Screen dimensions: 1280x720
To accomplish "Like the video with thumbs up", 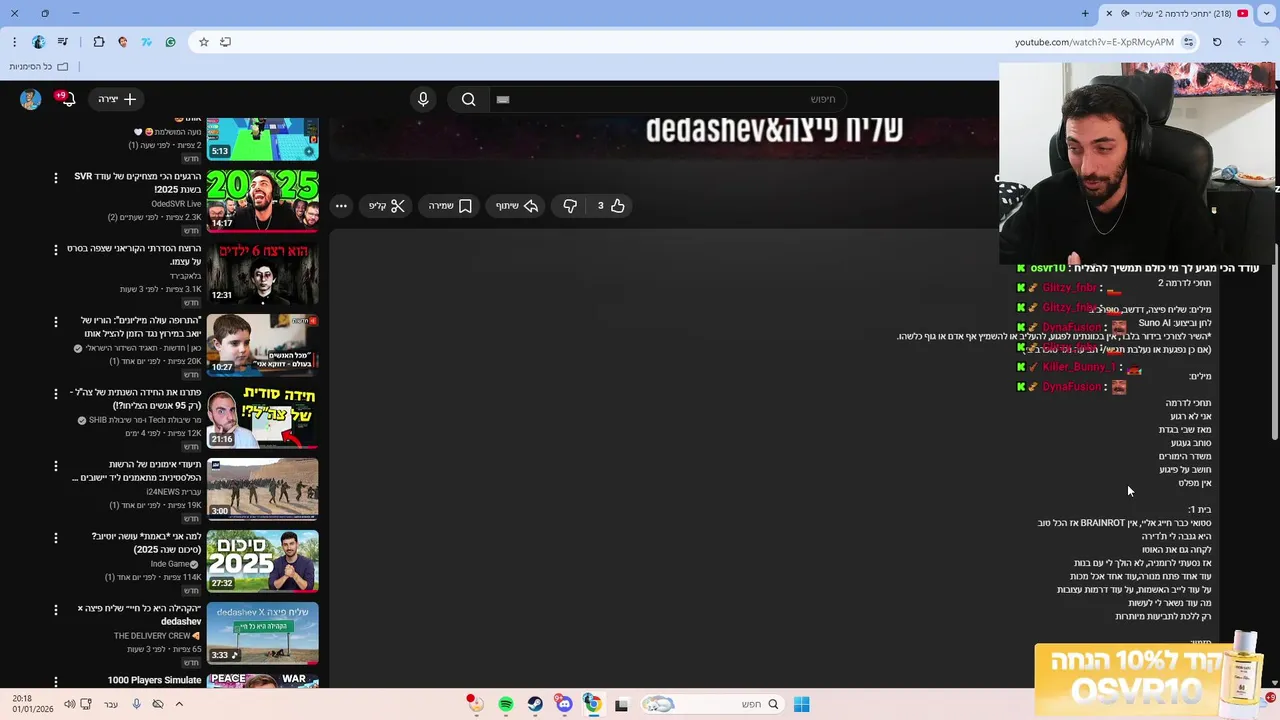I will [610, 206].
